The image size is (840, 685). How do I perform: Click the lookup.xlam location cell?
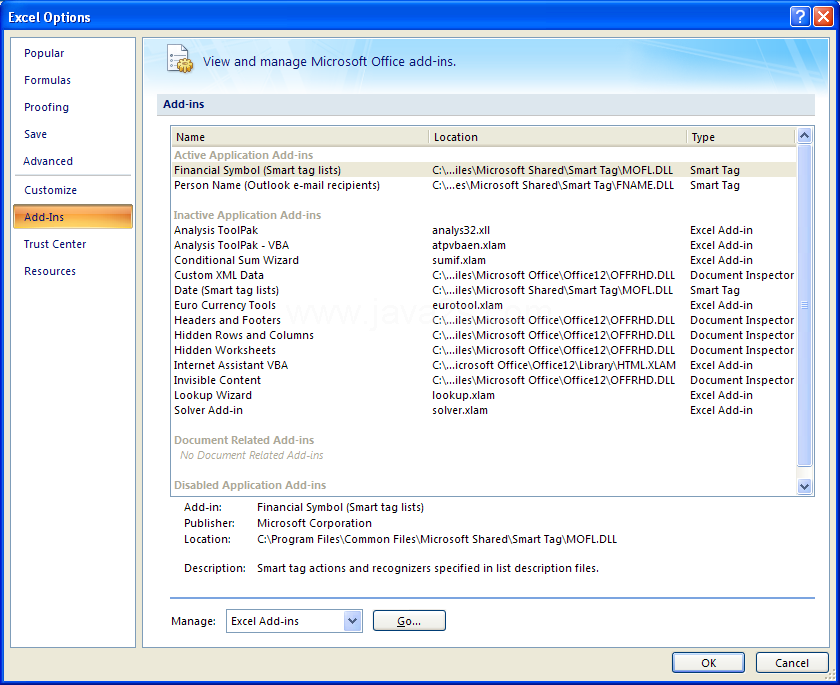coord(463,395)
